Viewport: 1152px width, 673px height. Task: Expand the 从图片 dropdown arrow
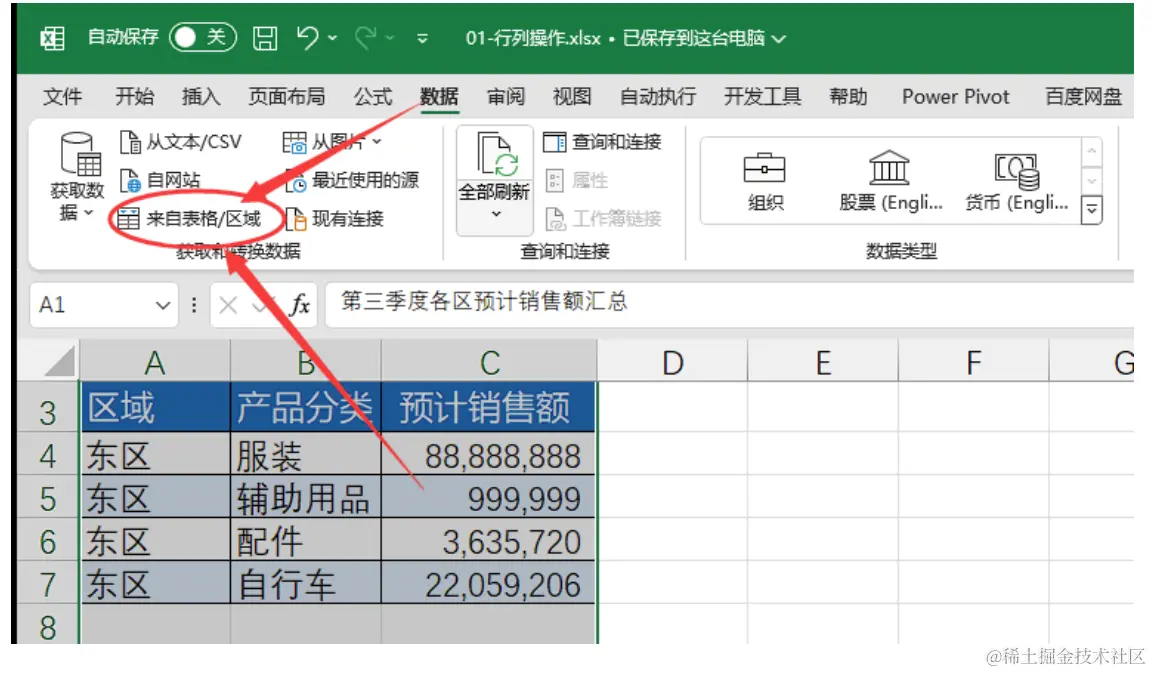point(377,142)
